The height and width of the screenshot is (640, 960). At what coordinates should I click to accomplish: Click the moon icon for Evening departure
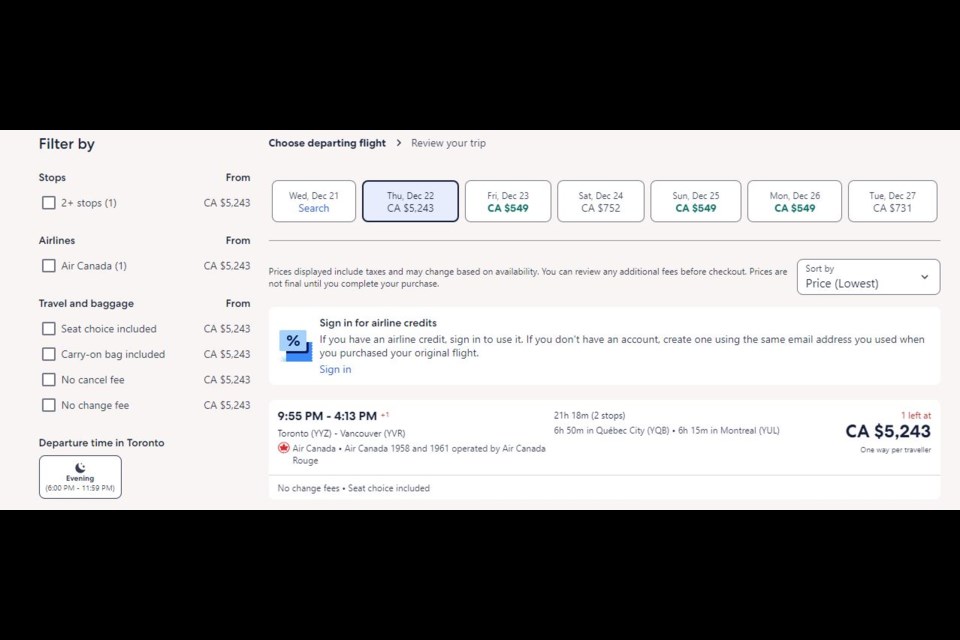tap(80, 468)
